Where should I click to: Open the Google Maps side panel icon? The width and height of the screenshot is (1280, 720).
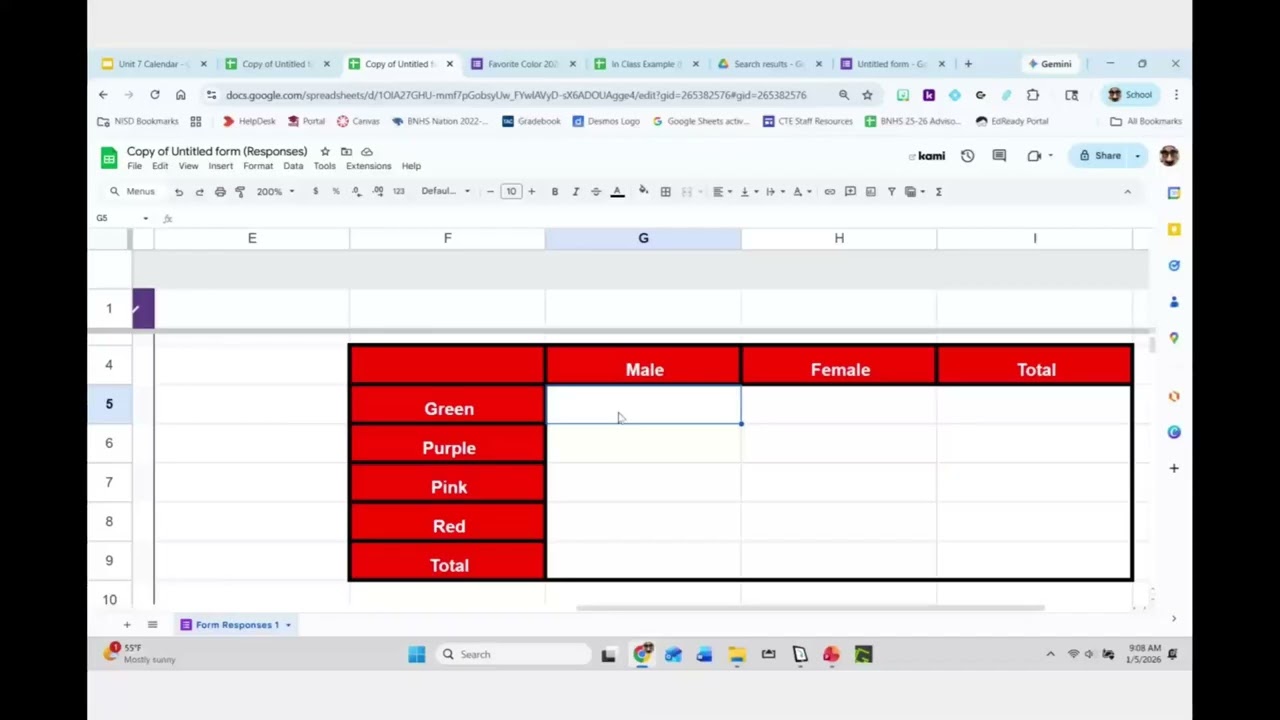[1174, 338]
